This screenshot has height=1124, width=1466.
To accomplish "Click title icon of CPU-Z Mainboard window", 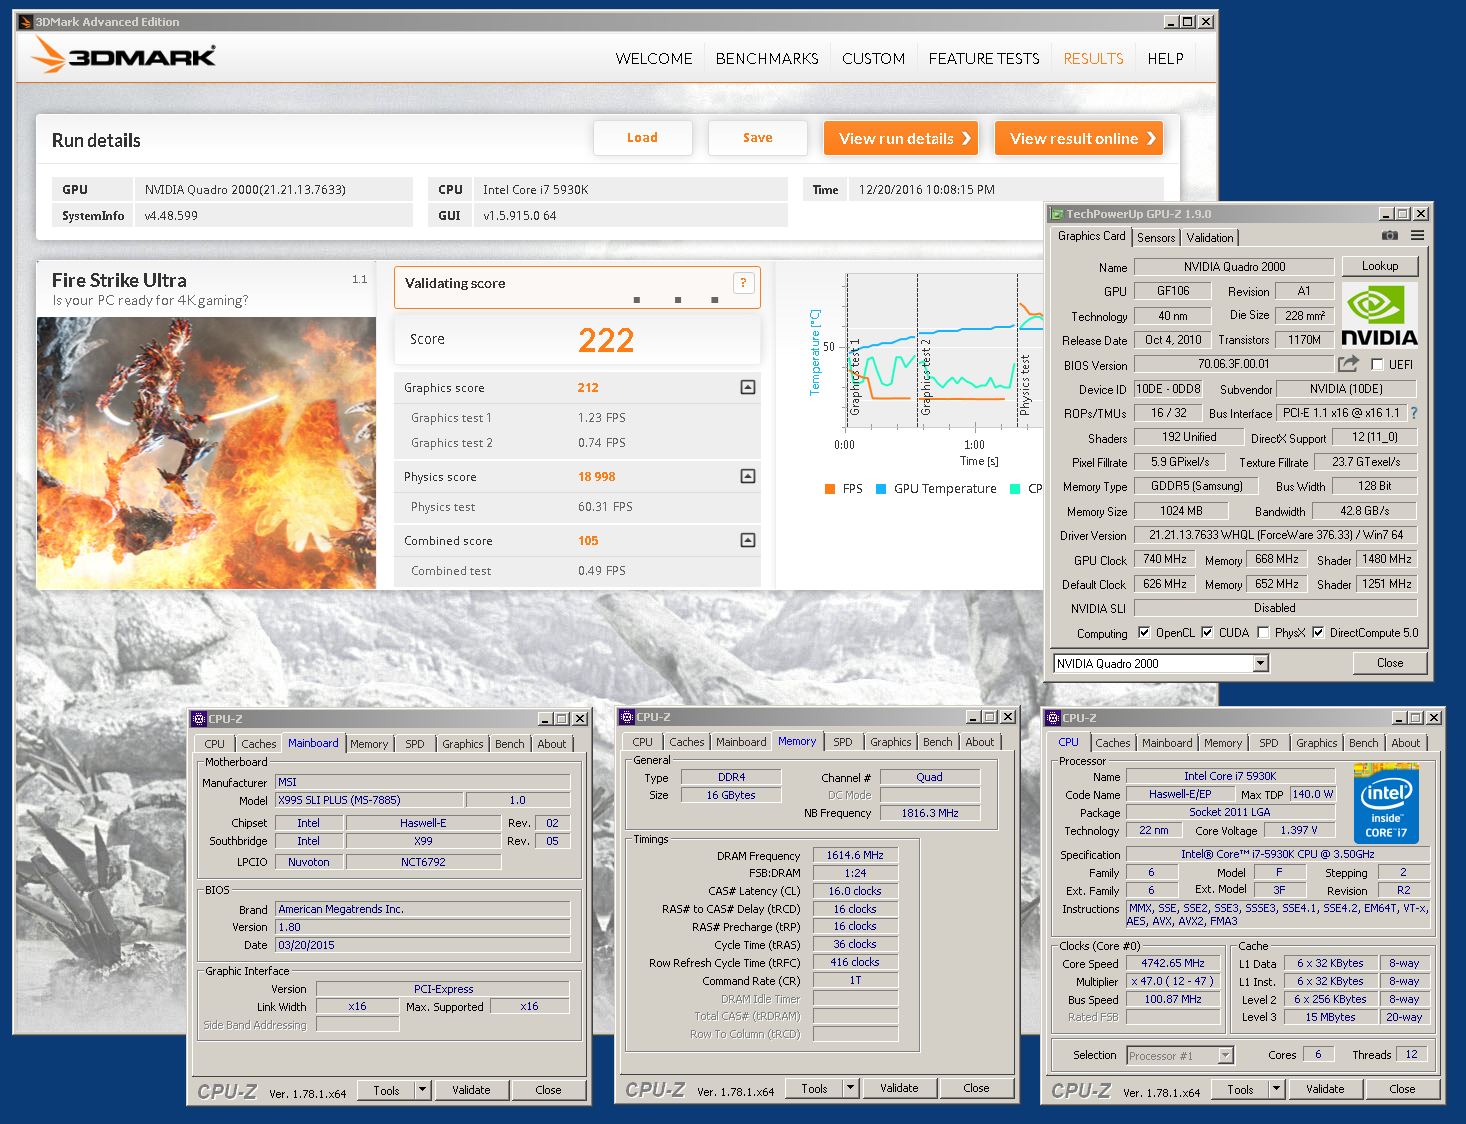I will (198, 719).
